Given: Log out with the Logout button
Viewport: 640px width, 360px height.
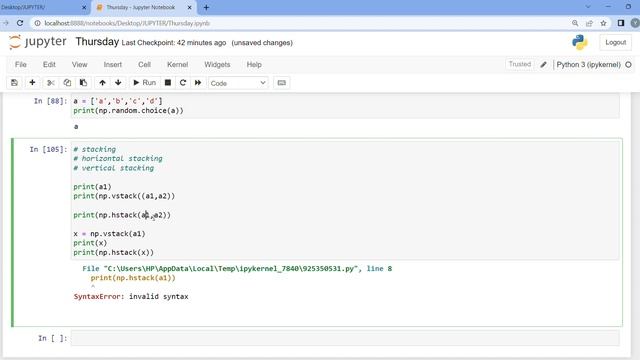Looking at the screenshot, I should click(x=616, y=42).
